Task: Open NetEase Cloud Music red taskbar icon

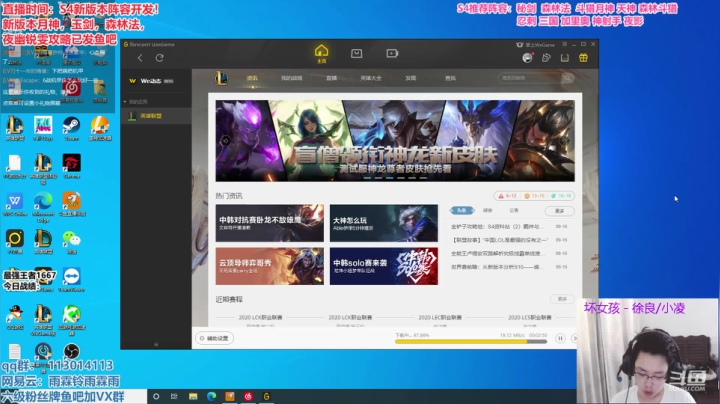Action: (248, 396)
